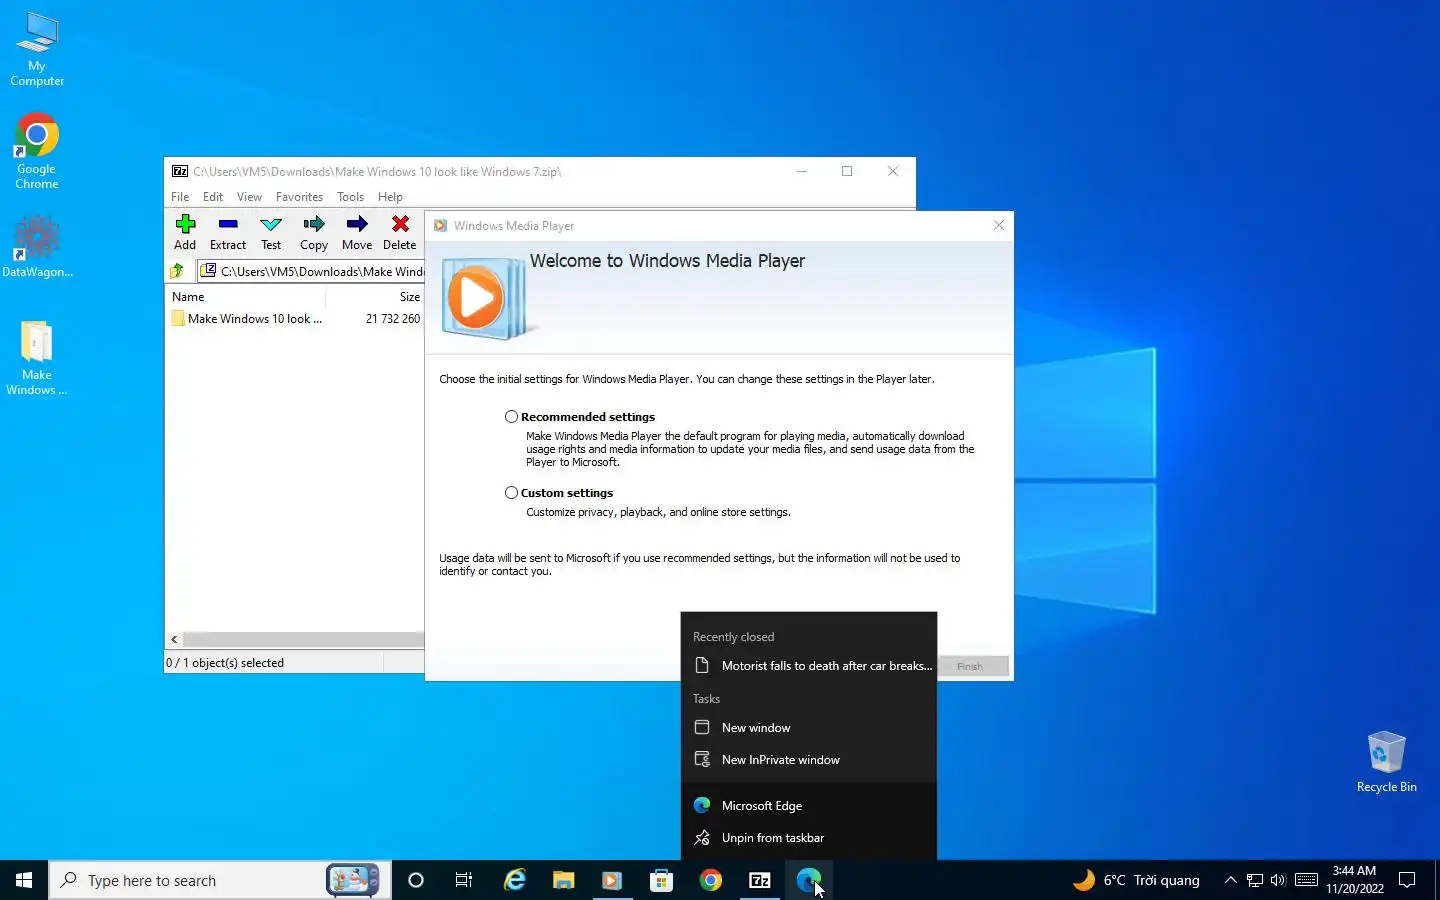Open Task View from the taskbar
1440x900 pixels.
(464, 880)
